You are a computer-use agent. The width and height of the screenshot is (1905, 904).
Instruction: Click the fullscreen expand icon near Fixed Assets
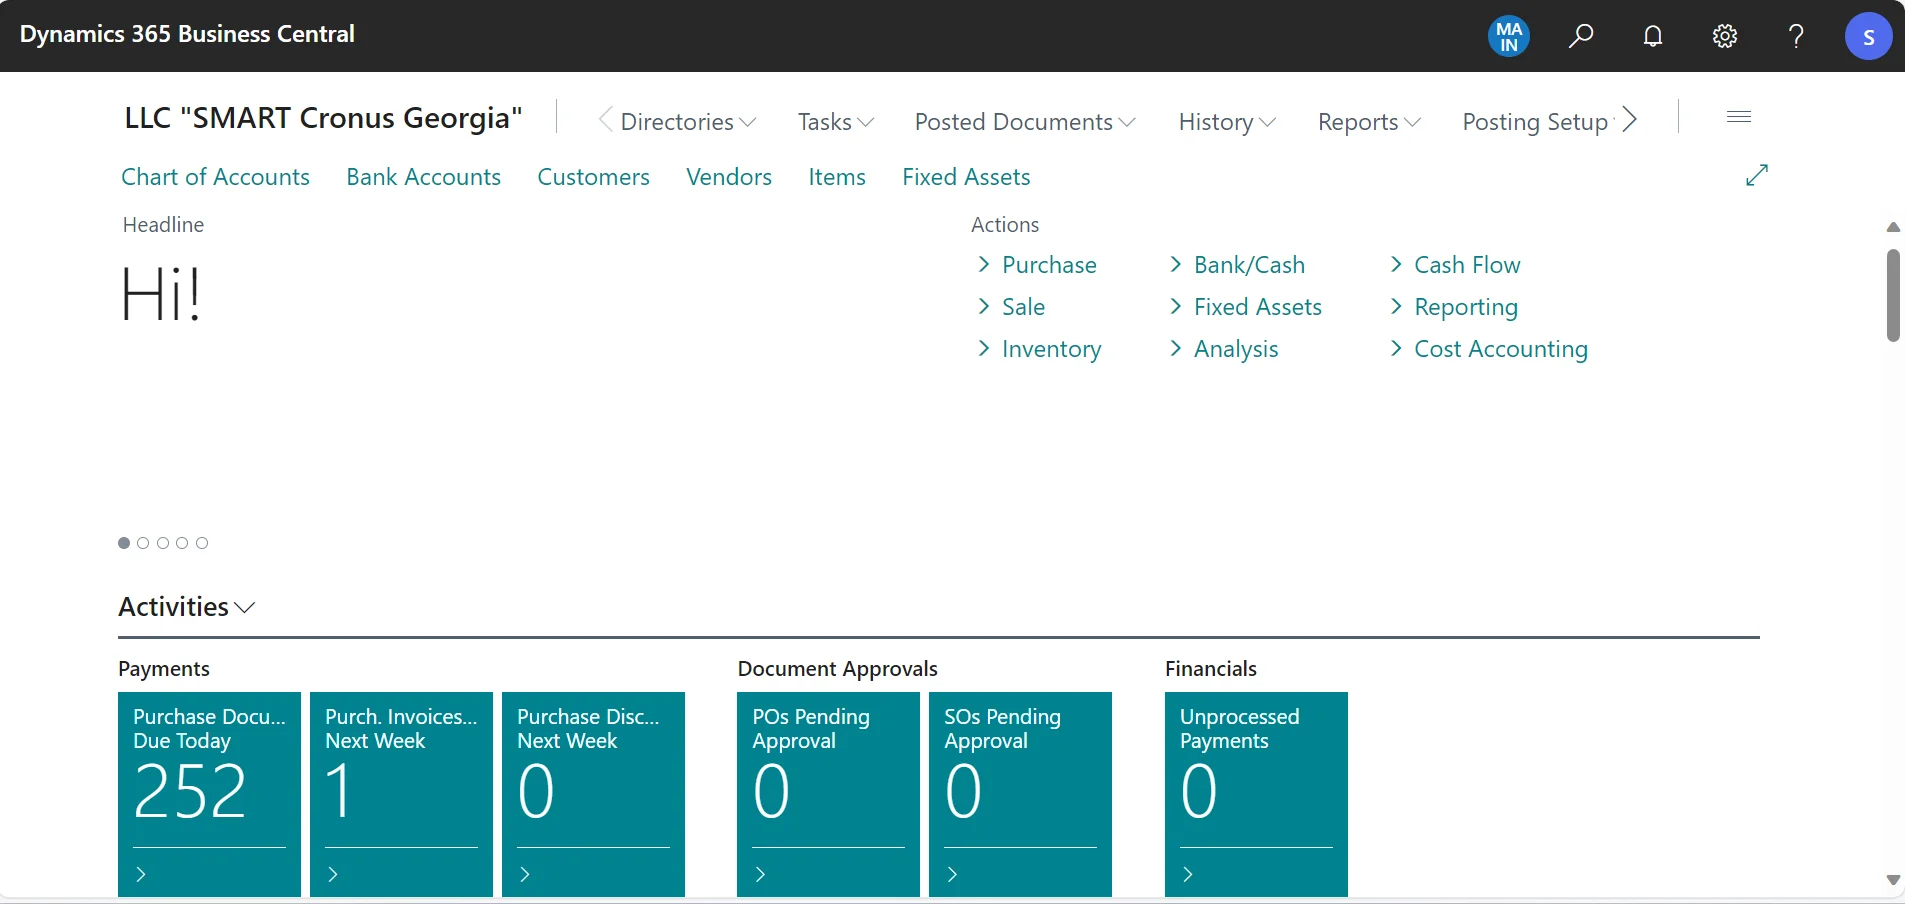[1758, 176]
